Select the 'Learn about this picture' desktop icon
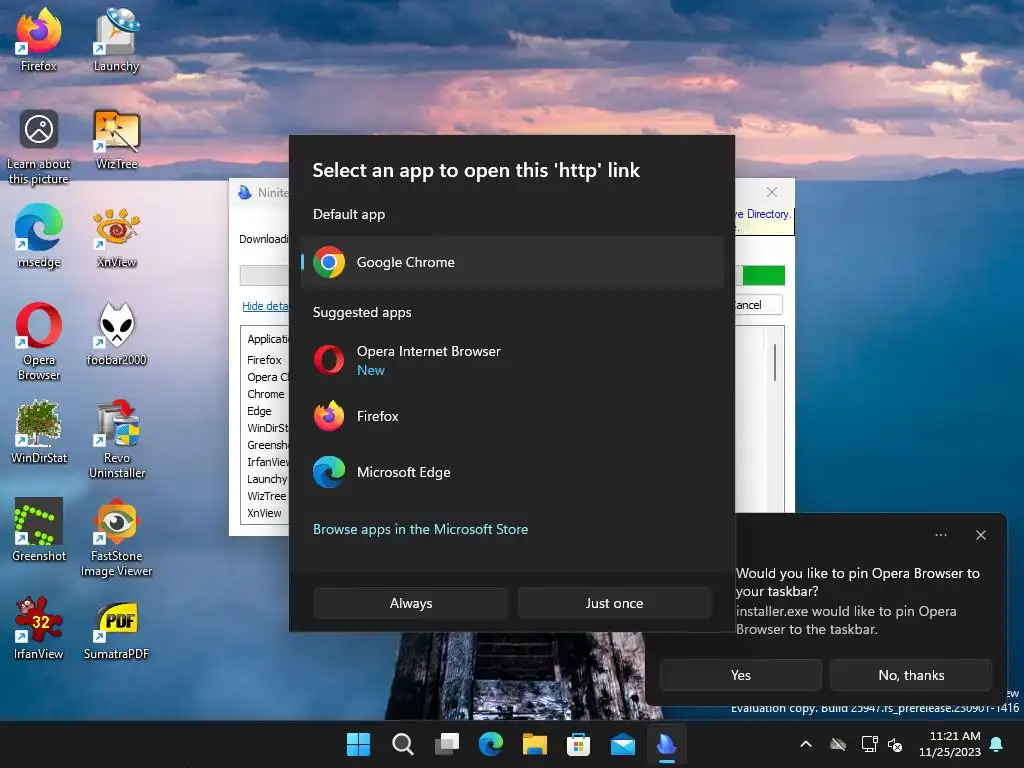Image resolution: width=1024 pixels, height=768 pixels. (39, 146)
